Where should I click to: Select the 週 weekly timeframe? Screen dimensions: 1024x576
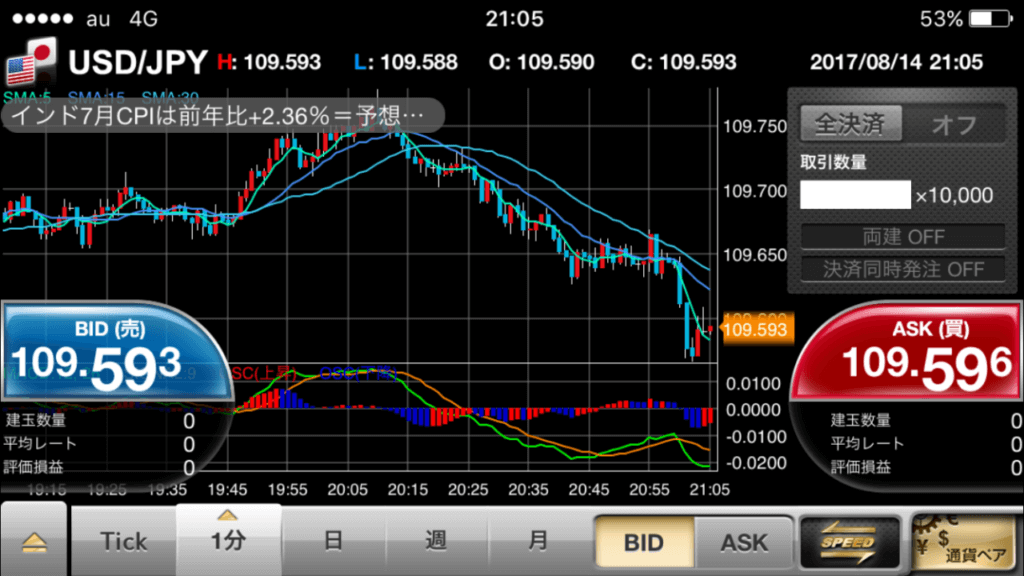point(436,541)
